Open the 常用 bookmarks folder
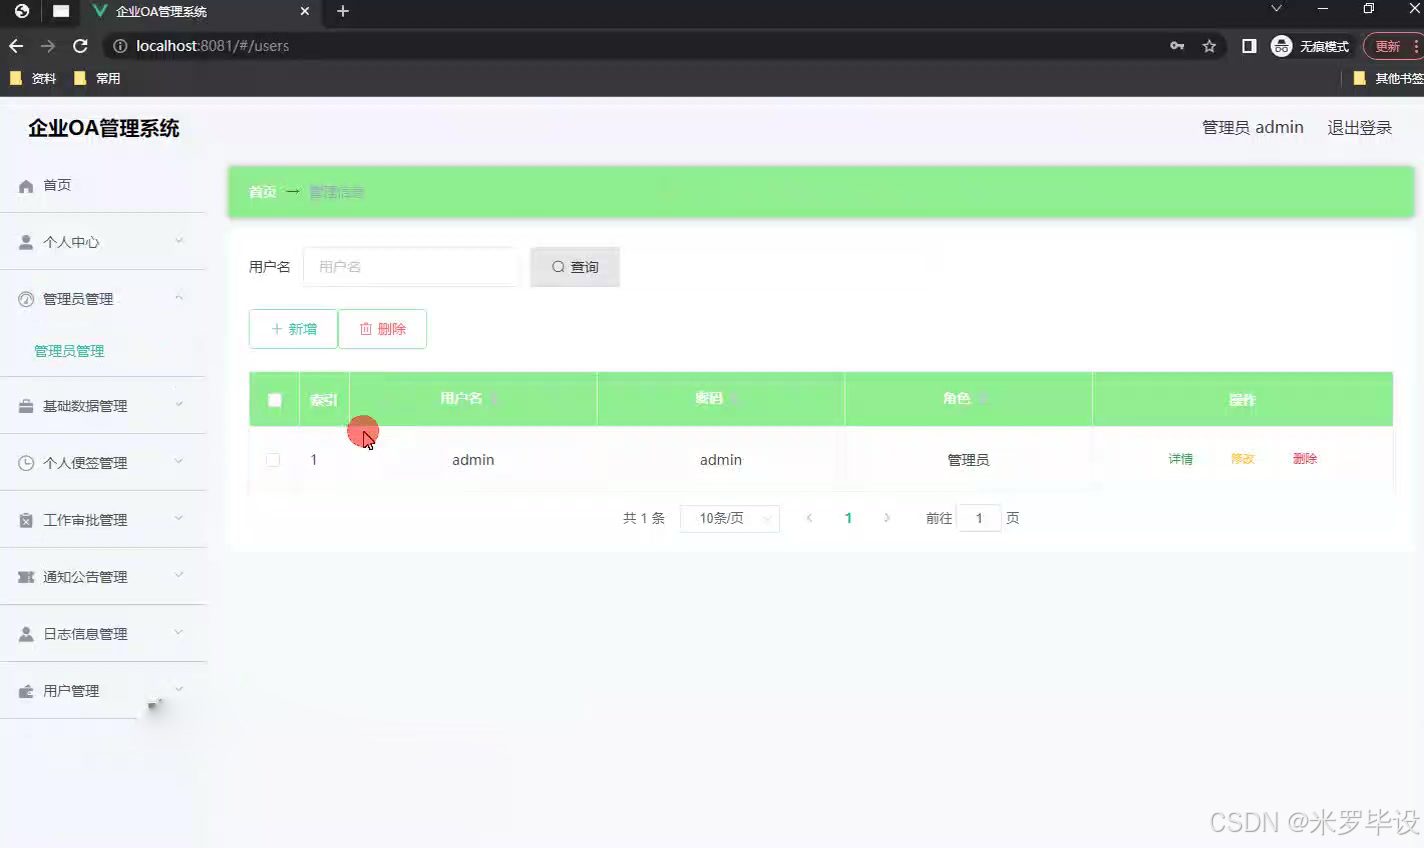 click(97, 78)
